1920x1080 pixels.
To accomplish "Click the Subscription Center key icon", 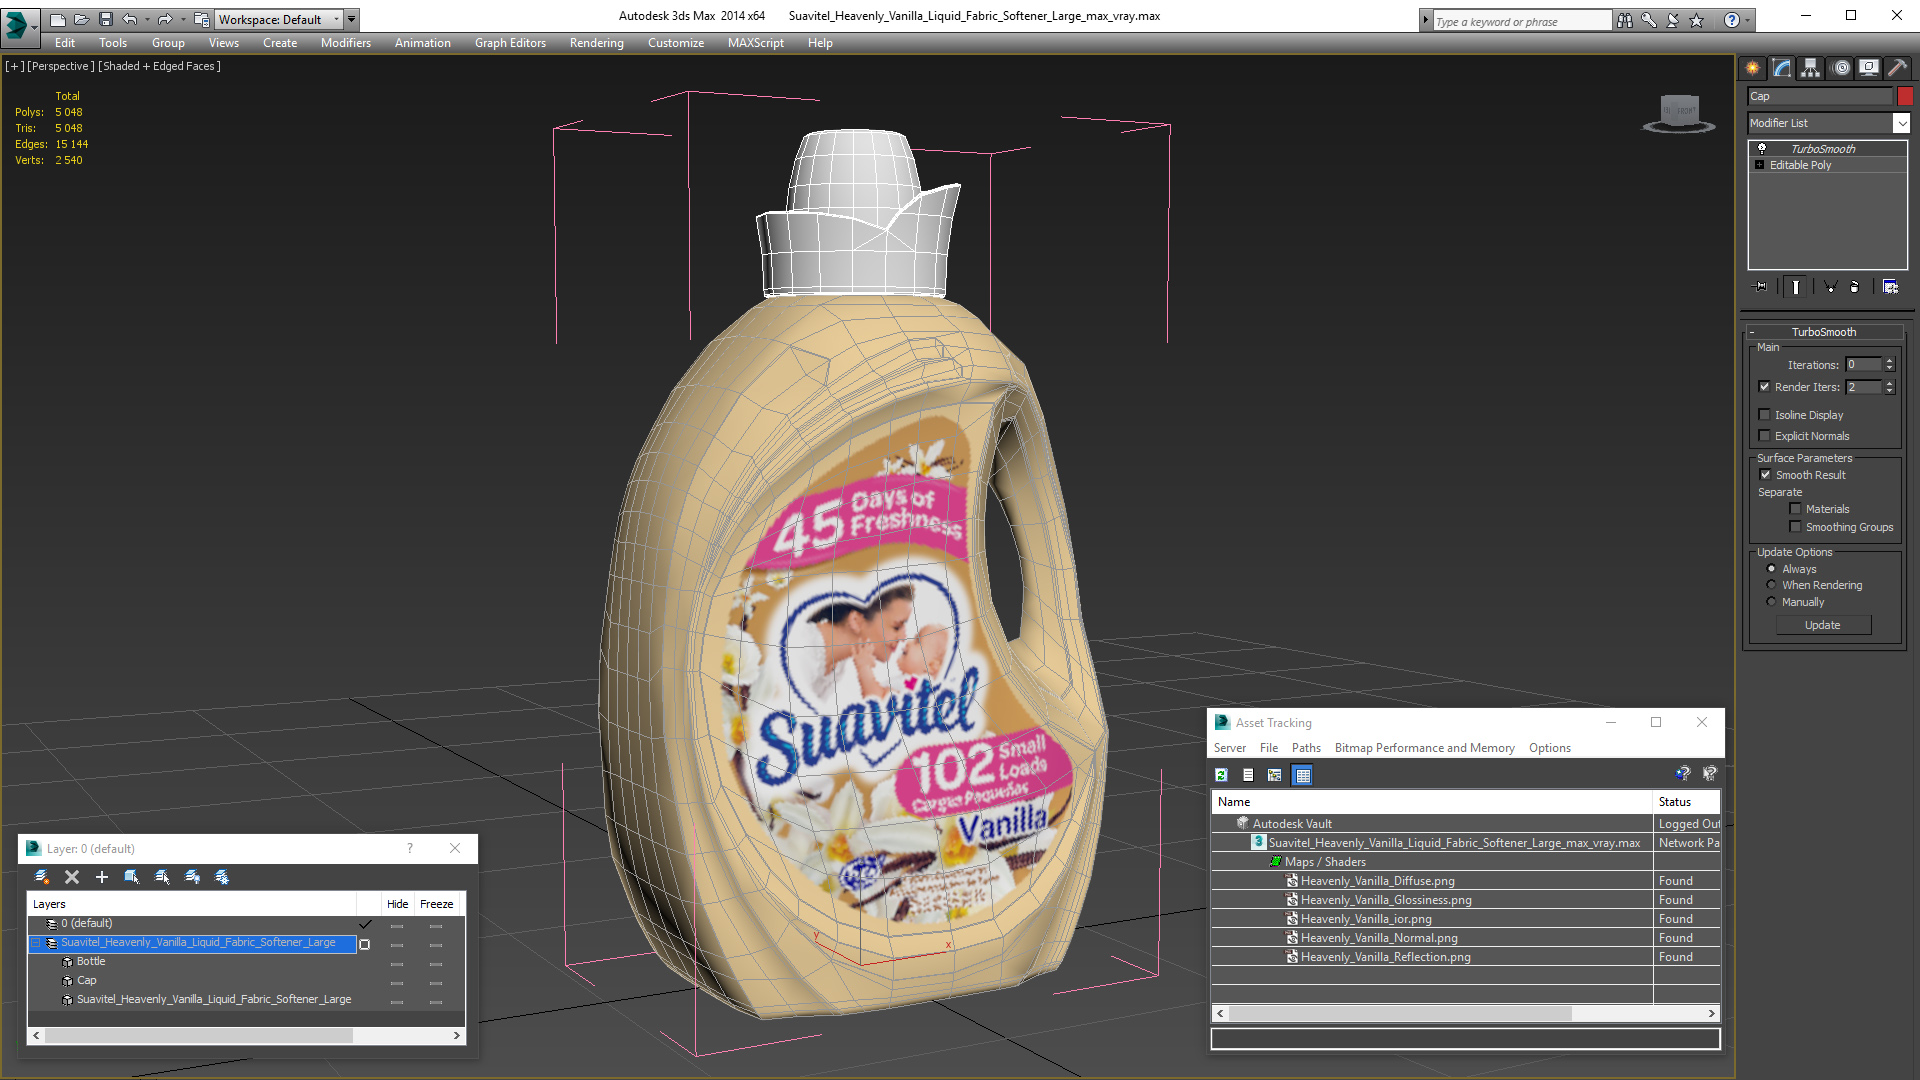I will pyautogui.click(x=1649, y=20).
